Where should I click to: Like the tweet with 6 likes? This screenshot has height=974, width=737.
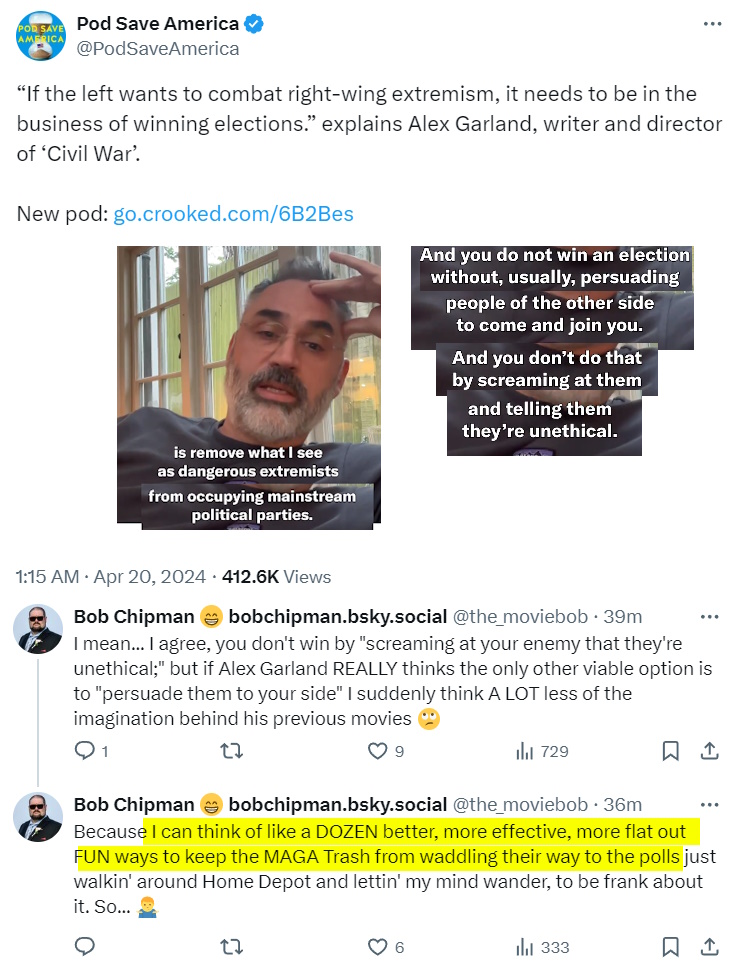tap(377, 947)
